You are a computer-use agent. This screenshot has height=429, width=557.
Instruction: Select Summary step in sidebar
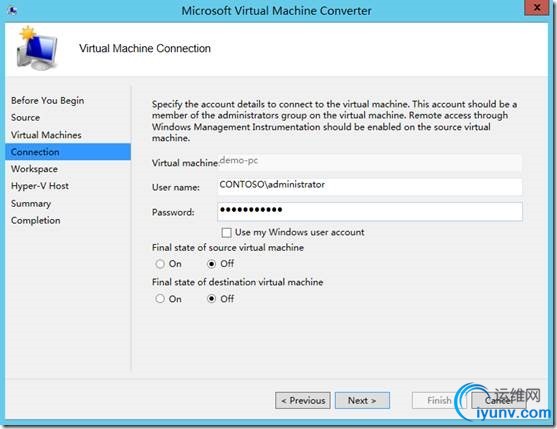pyautogui.click(x=31, y=203)
